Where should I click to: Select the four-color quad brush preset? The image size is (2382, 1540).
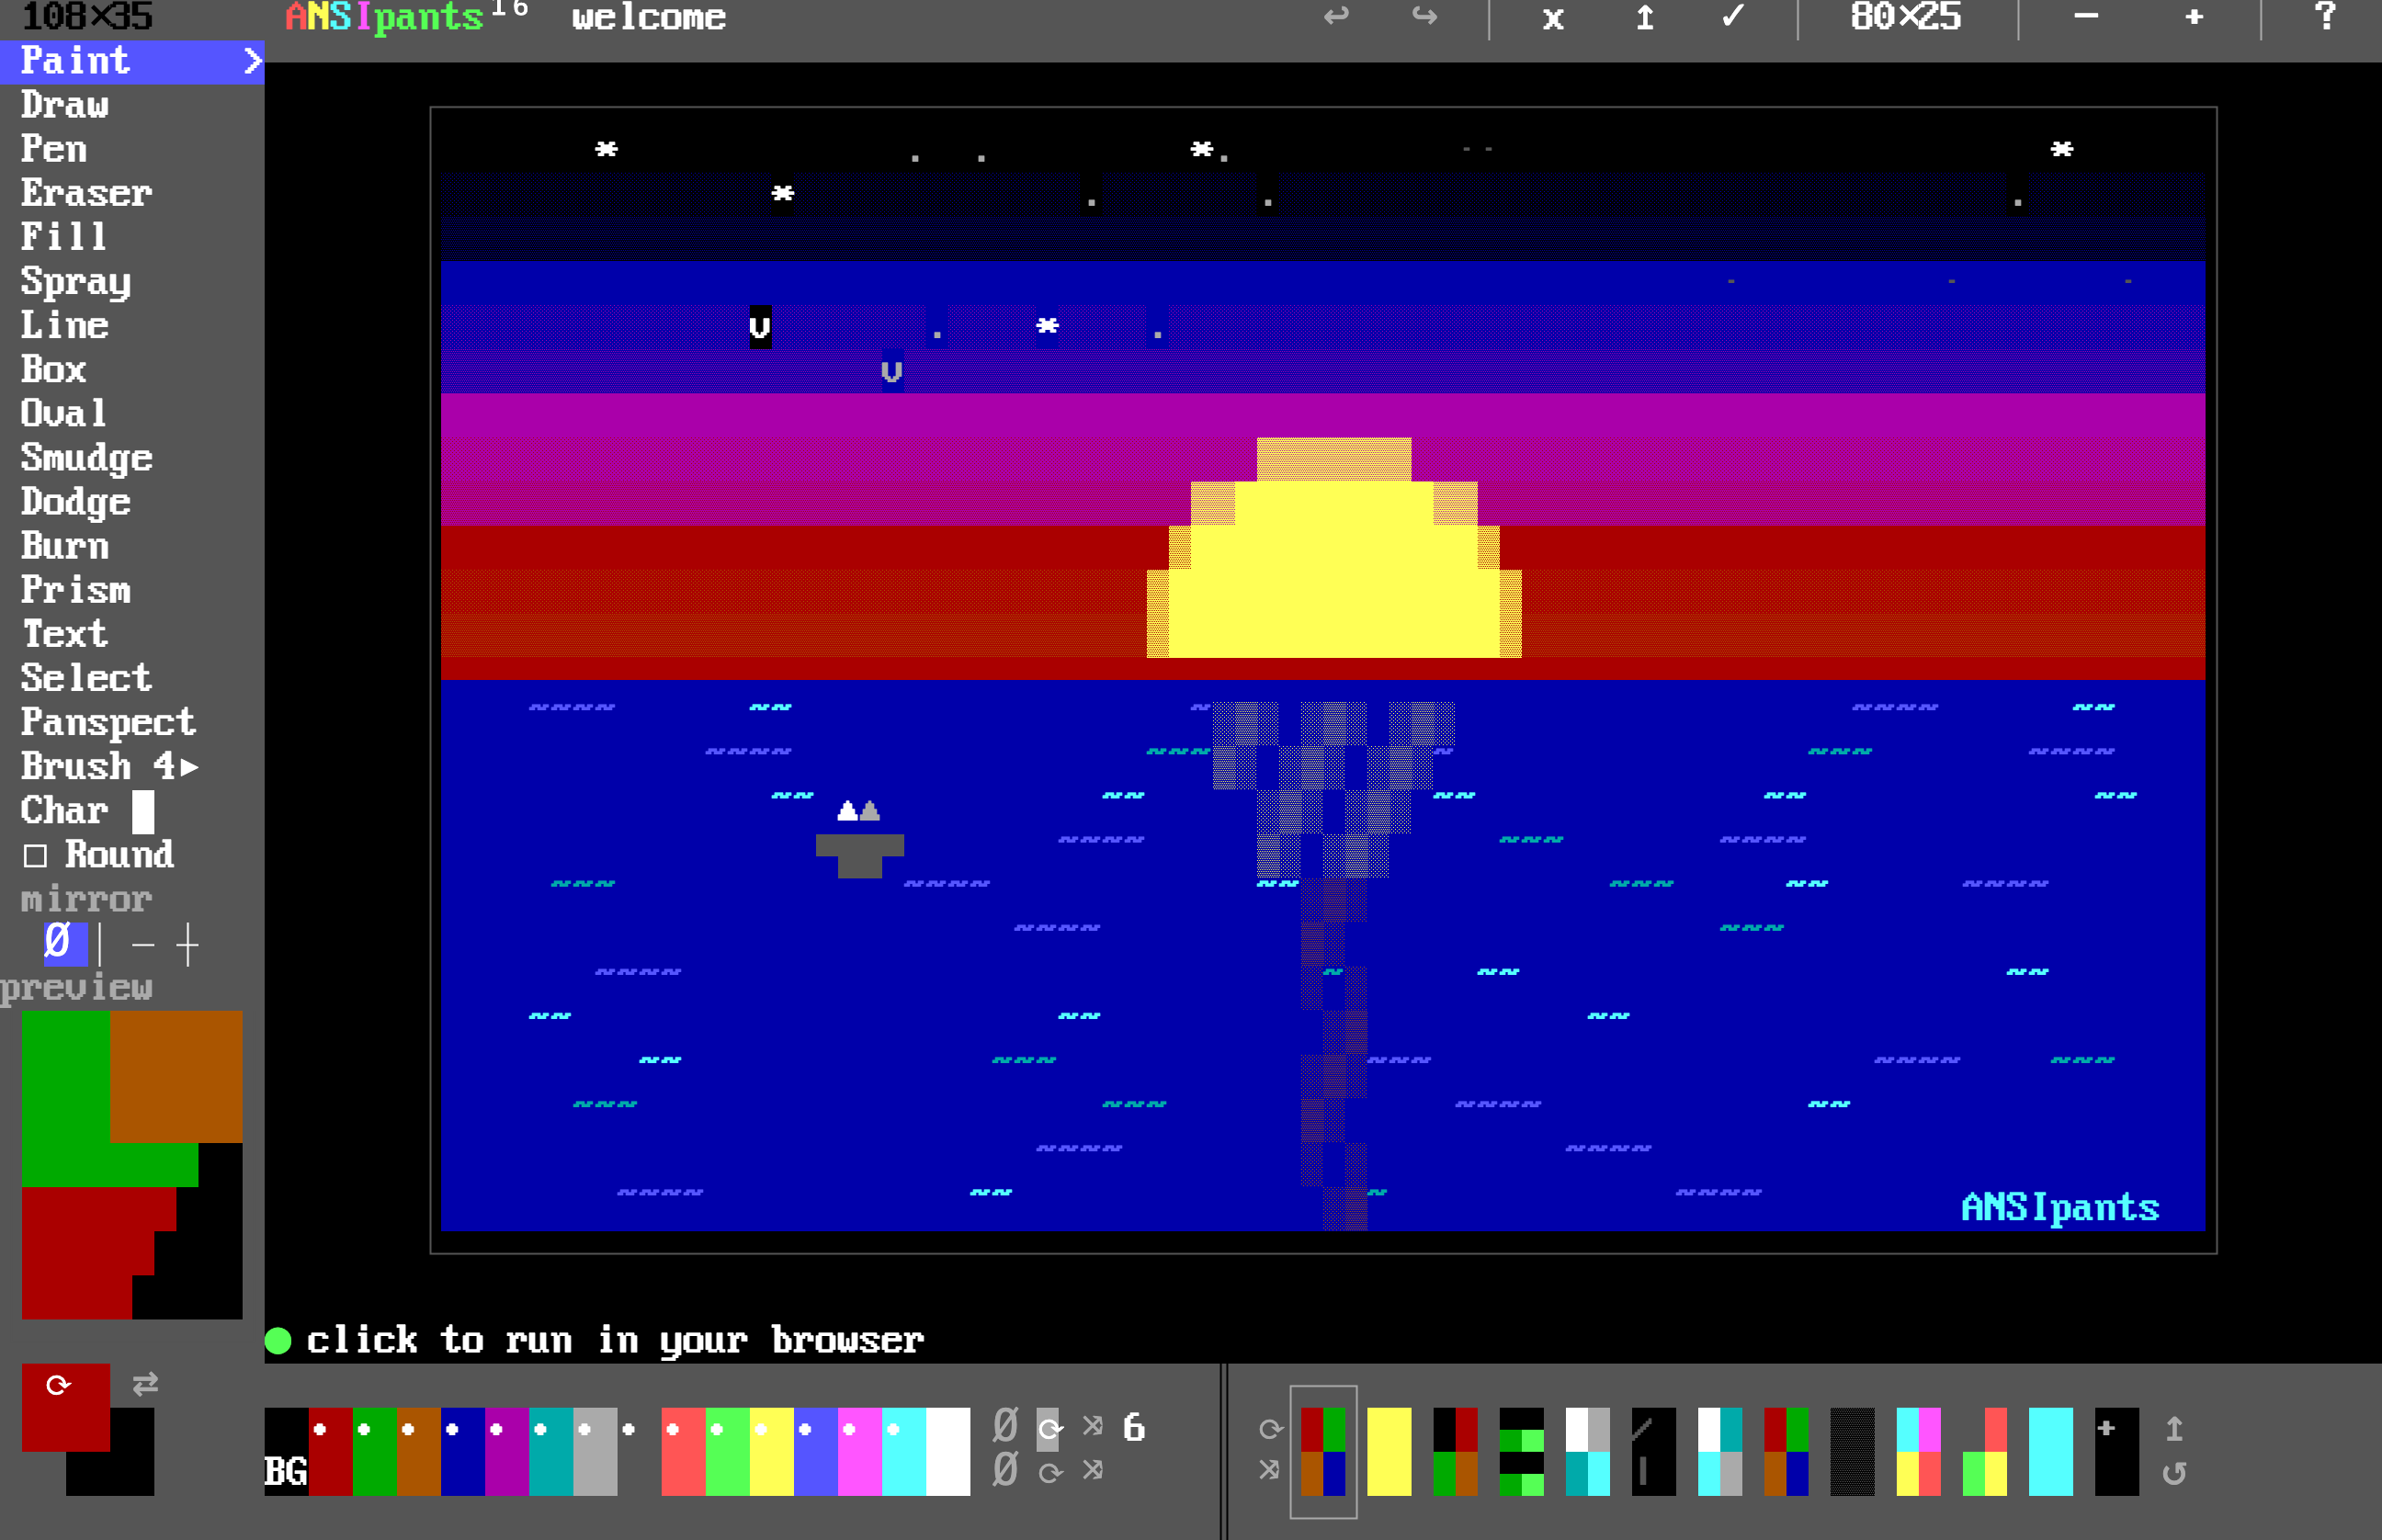coord(1323,1451)
